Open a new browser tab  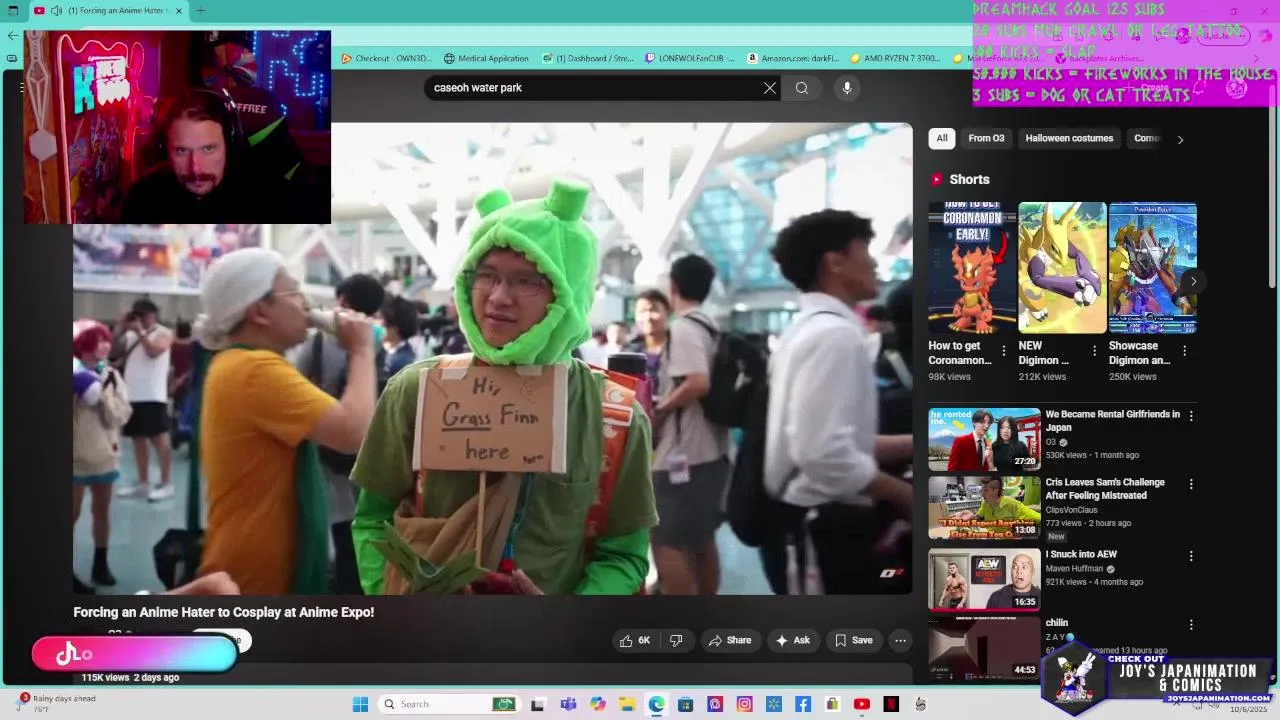(x=200, y=11)
